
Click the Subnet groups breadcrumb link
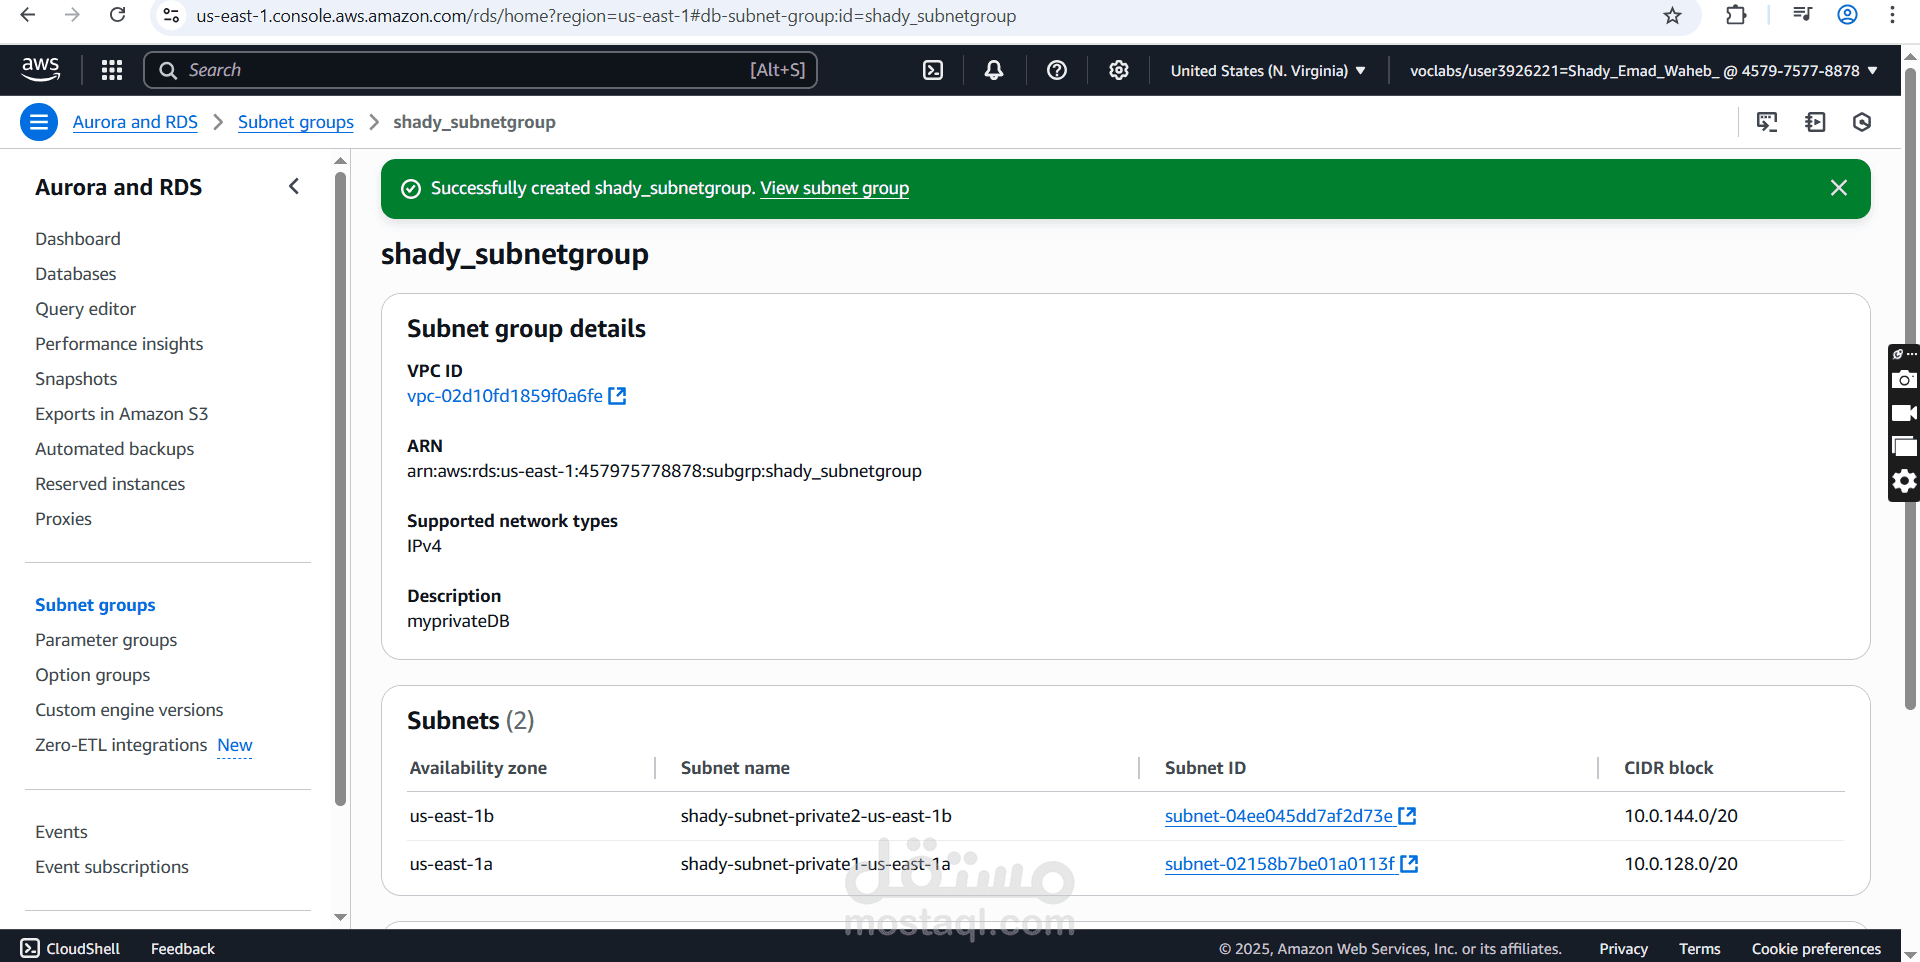click(296, 122)
